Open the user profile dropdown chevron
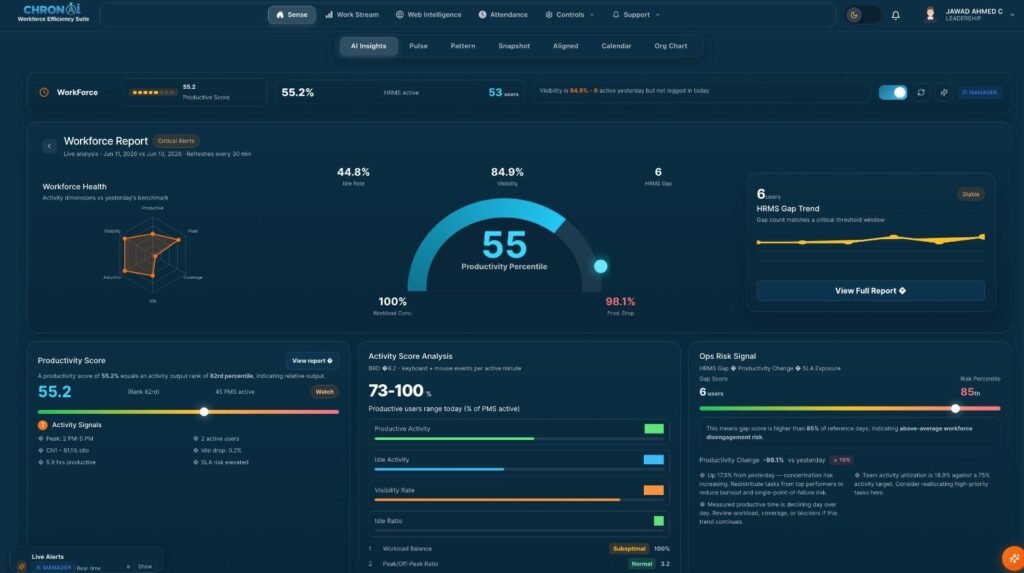1024x573 pixels. click(1012, 14)
